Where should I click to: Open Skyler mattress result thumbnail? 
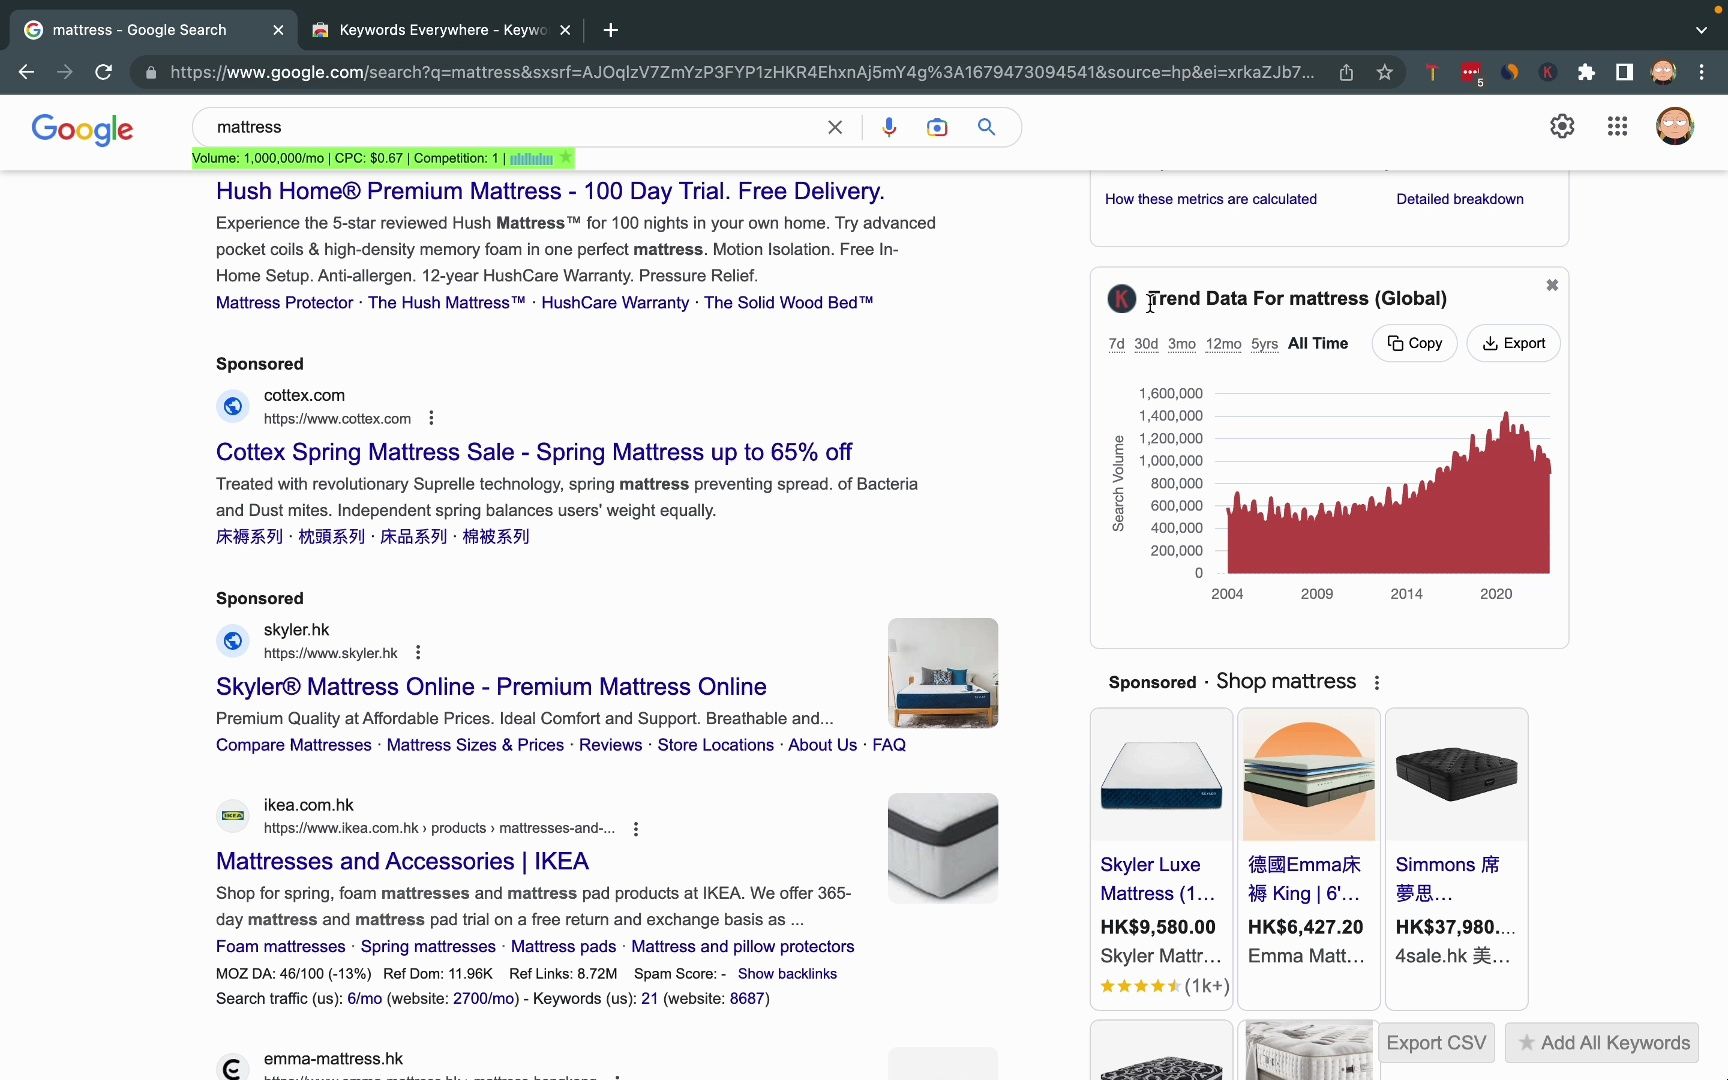tap(943, 673)
